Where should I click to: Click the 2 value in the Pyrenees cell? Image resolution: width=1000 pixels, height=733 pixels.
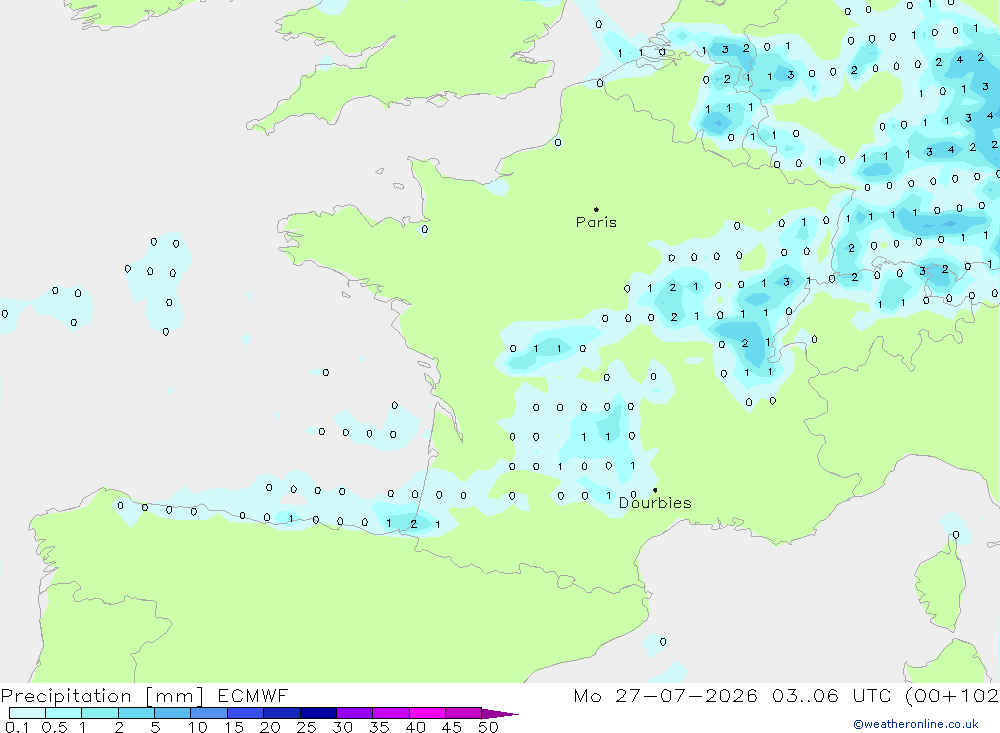413,524
